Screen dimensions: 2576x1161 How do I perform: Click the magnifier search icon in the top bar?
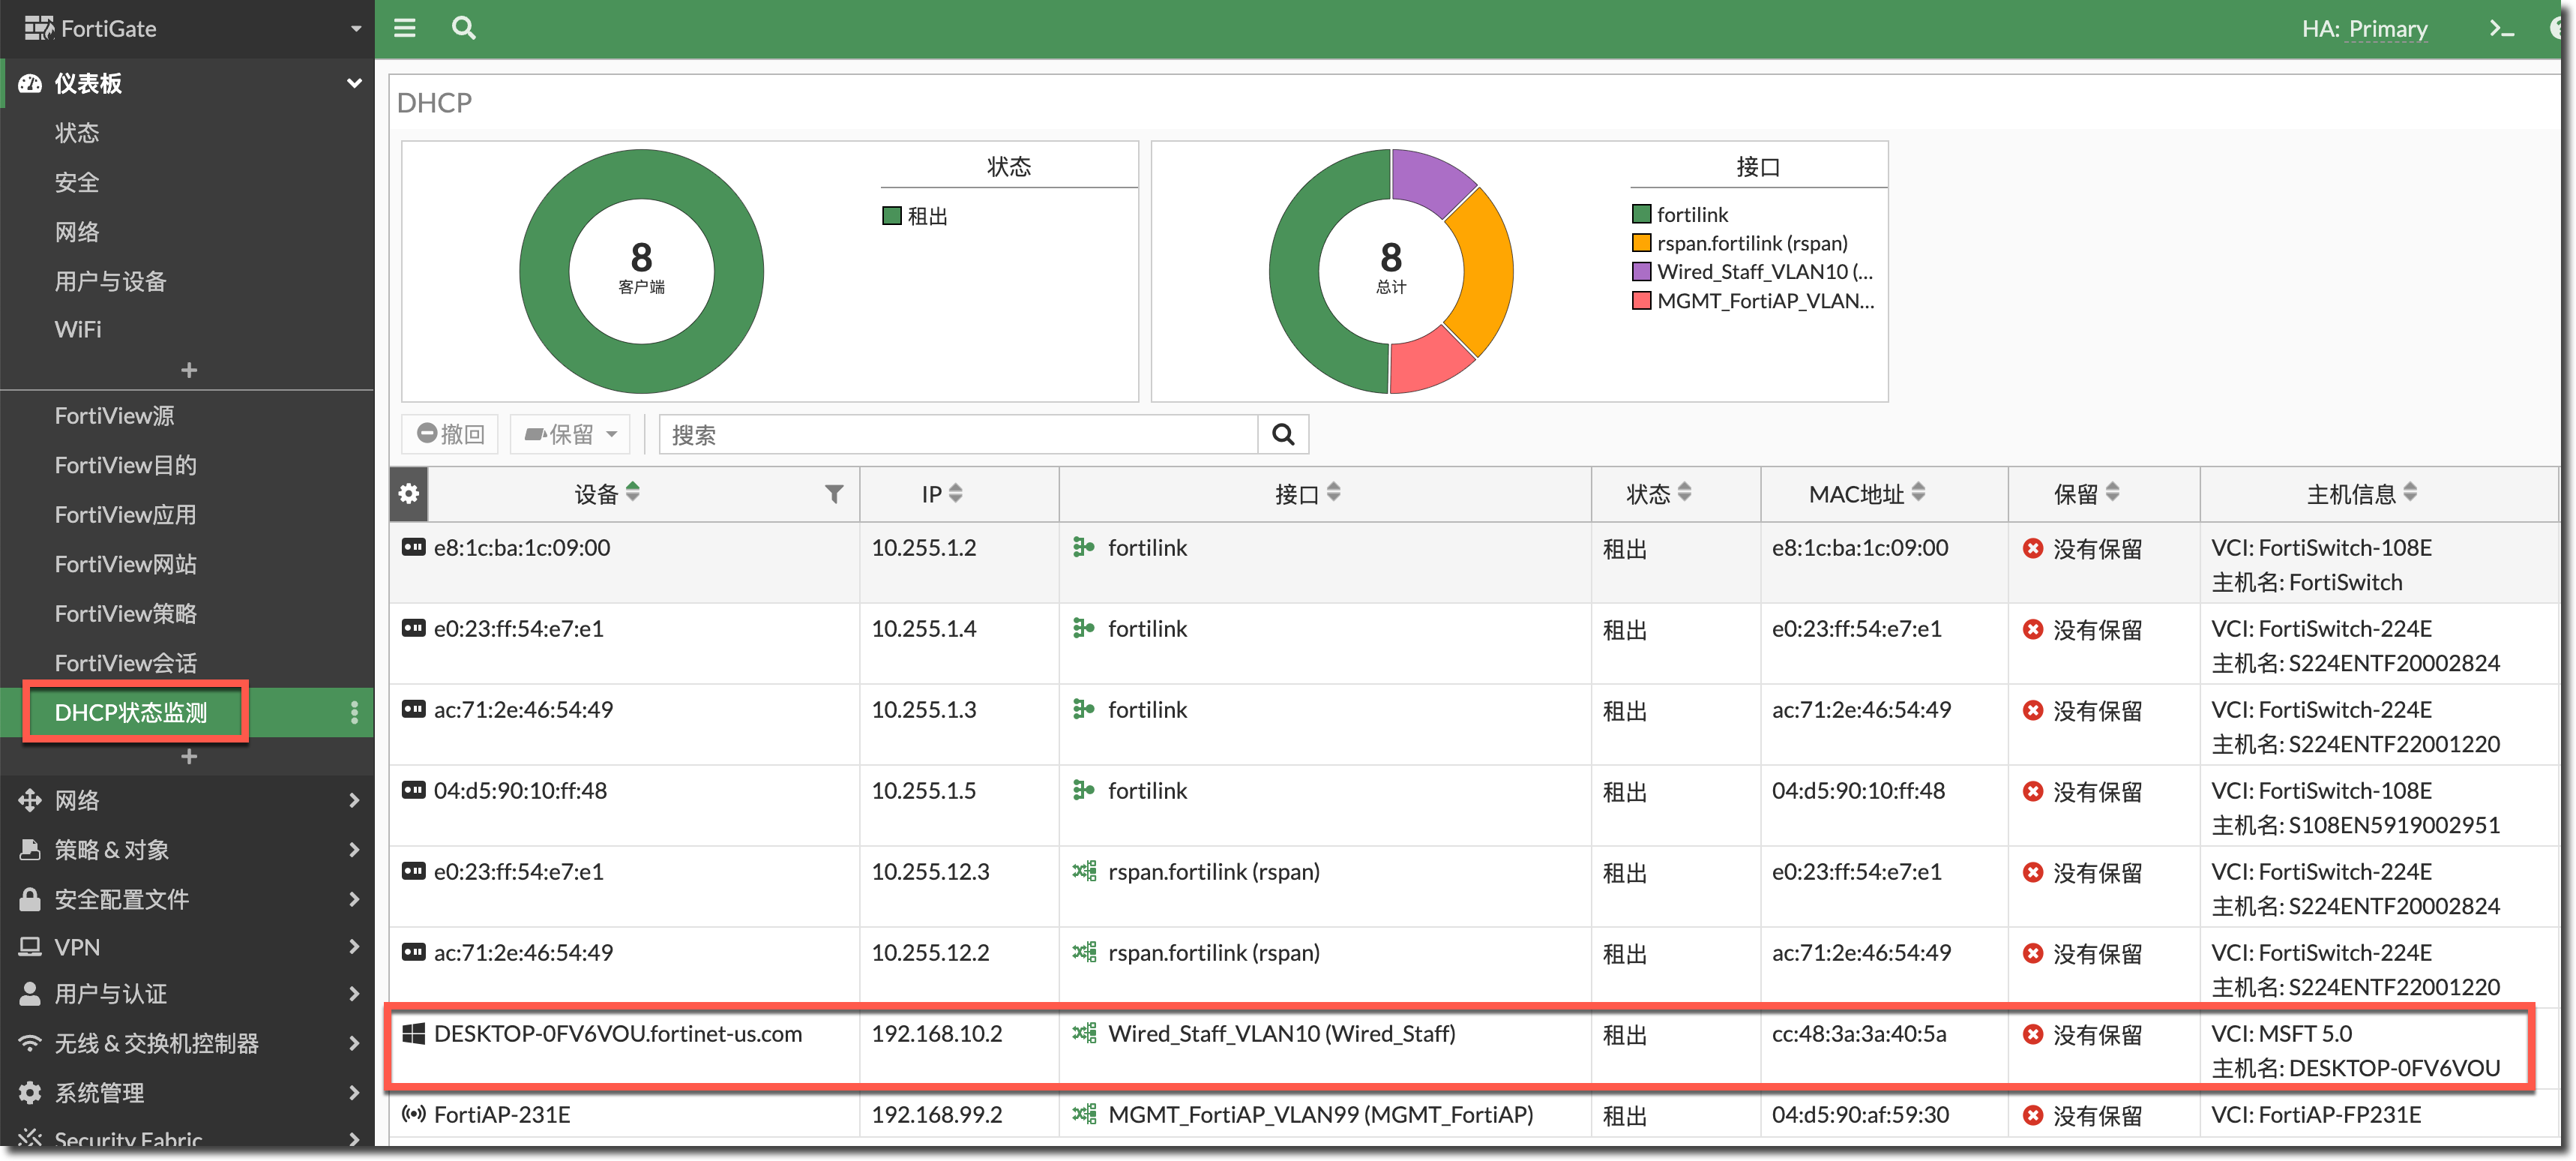(463, 28)
